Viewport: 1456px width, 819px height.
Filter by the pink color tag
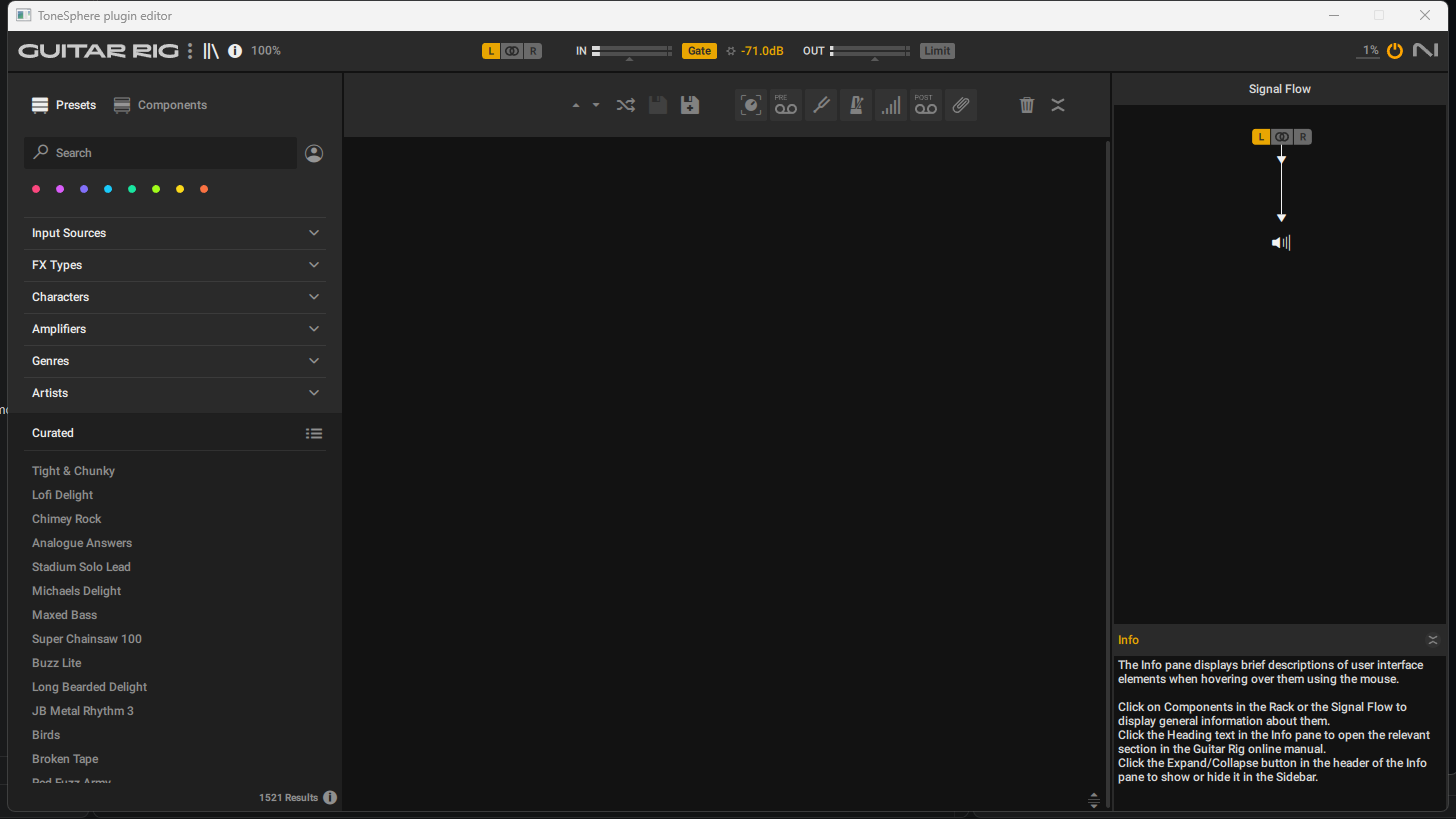[36, 189]
